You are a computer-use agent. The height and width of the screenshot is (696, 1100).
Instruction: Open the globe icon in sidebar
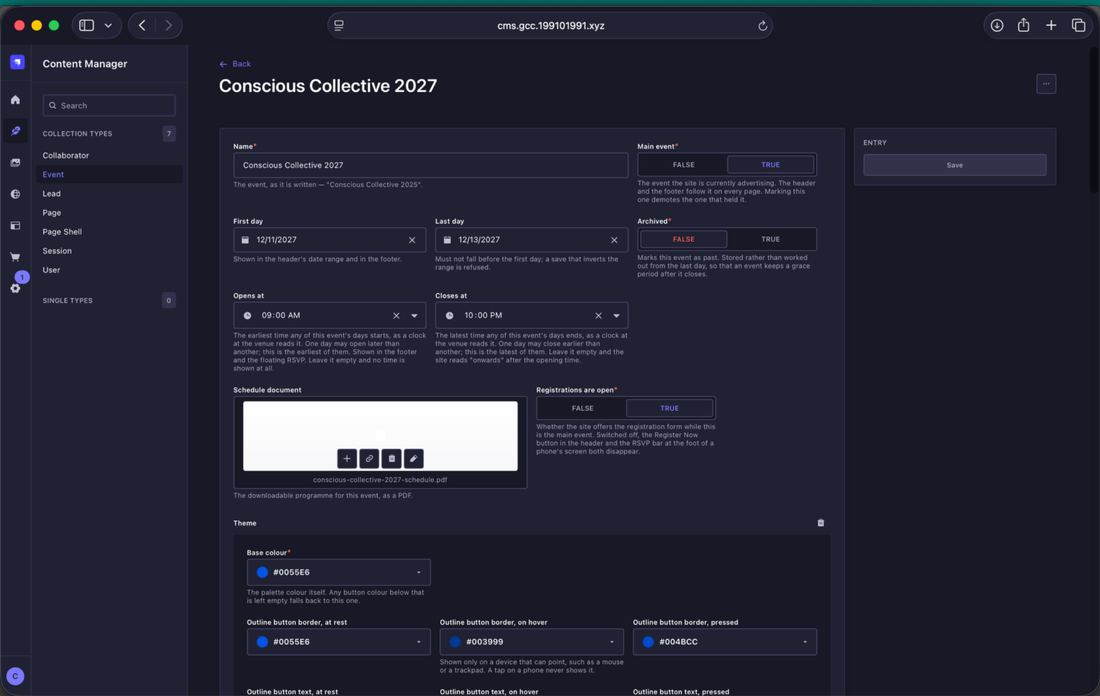(15, 194)
